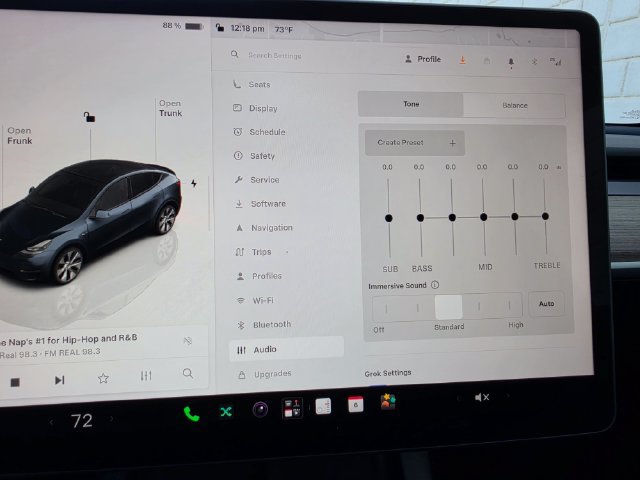
Task: Click Create Preset button
Action: [415, 143]
